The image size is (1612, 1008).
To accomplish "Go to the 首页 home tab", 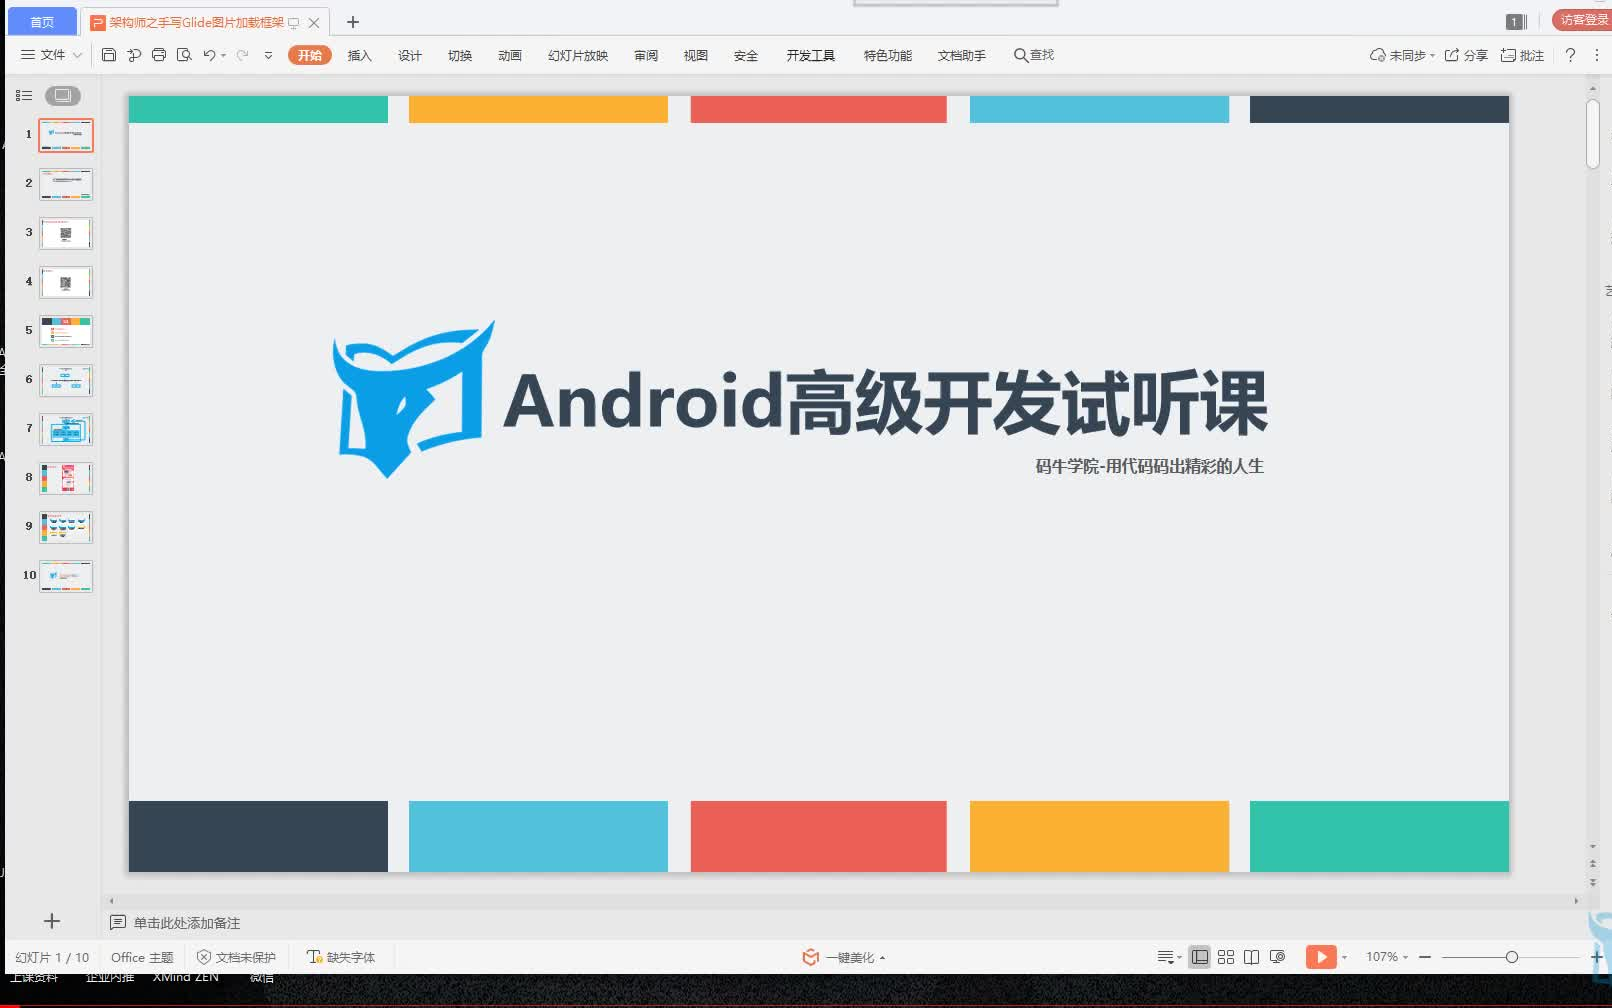I will [42, 21].
